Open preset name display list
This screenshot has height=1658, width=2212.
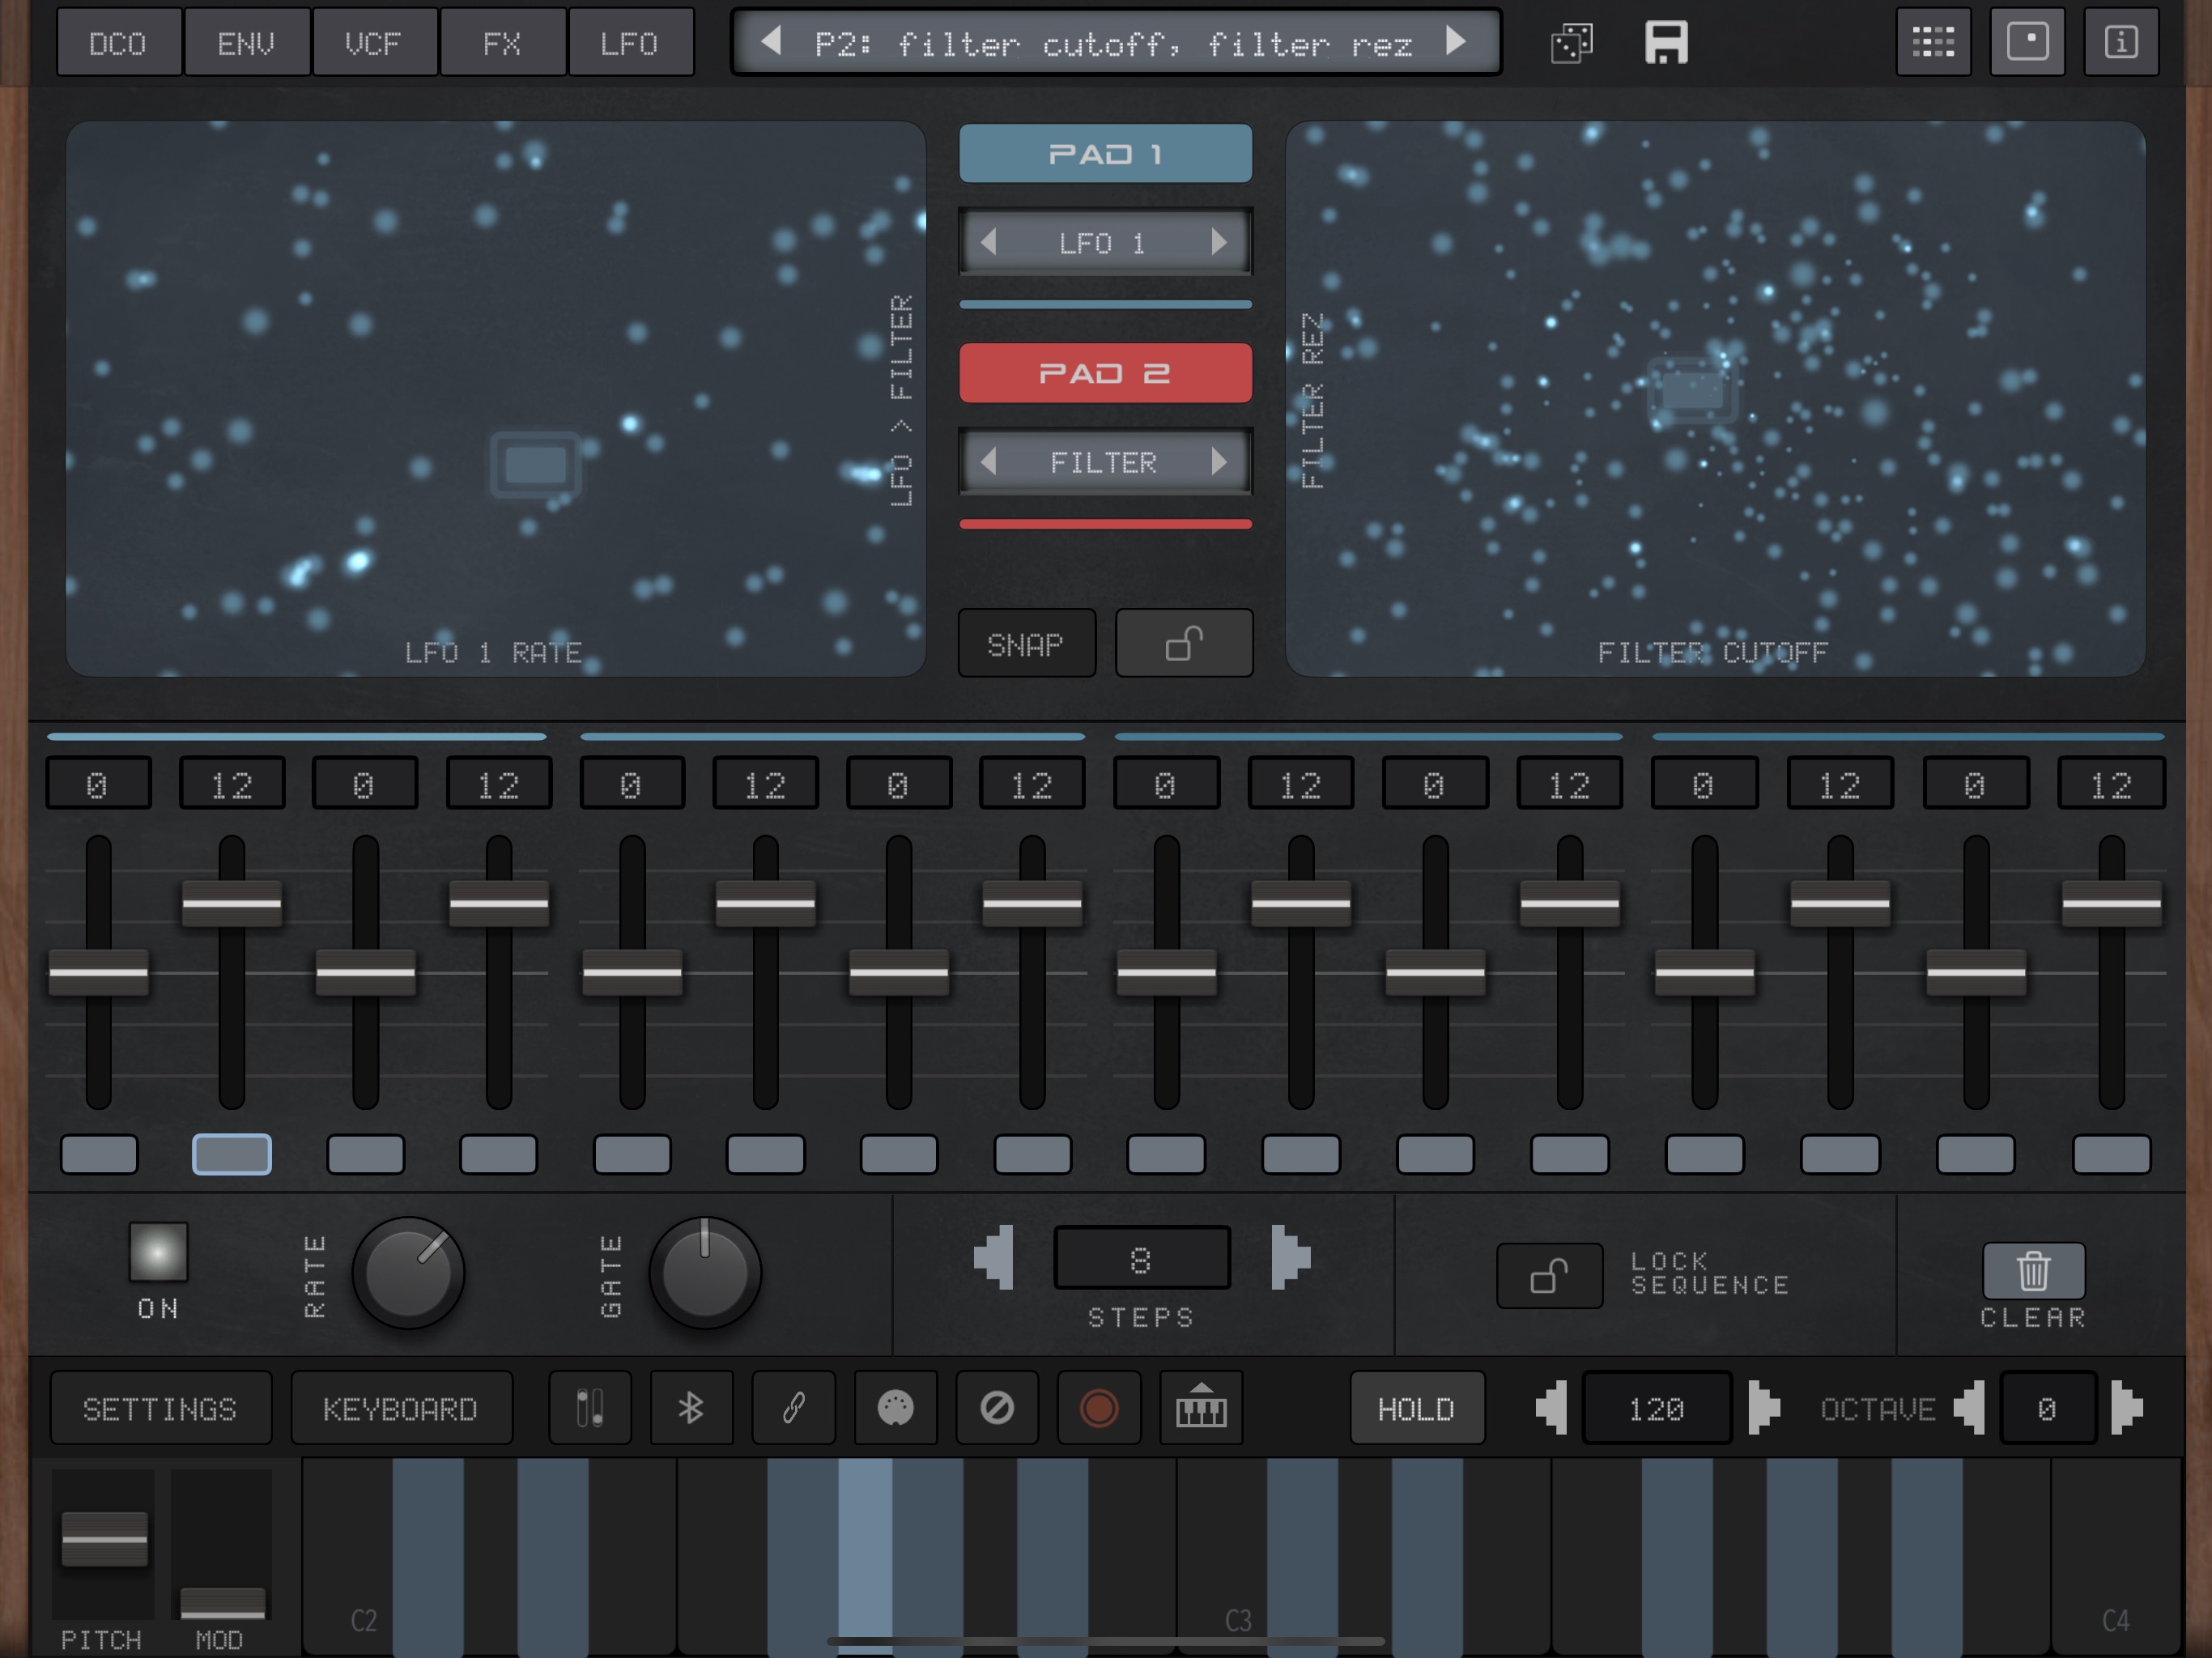pyautogui.click(x=1115, y=43)
